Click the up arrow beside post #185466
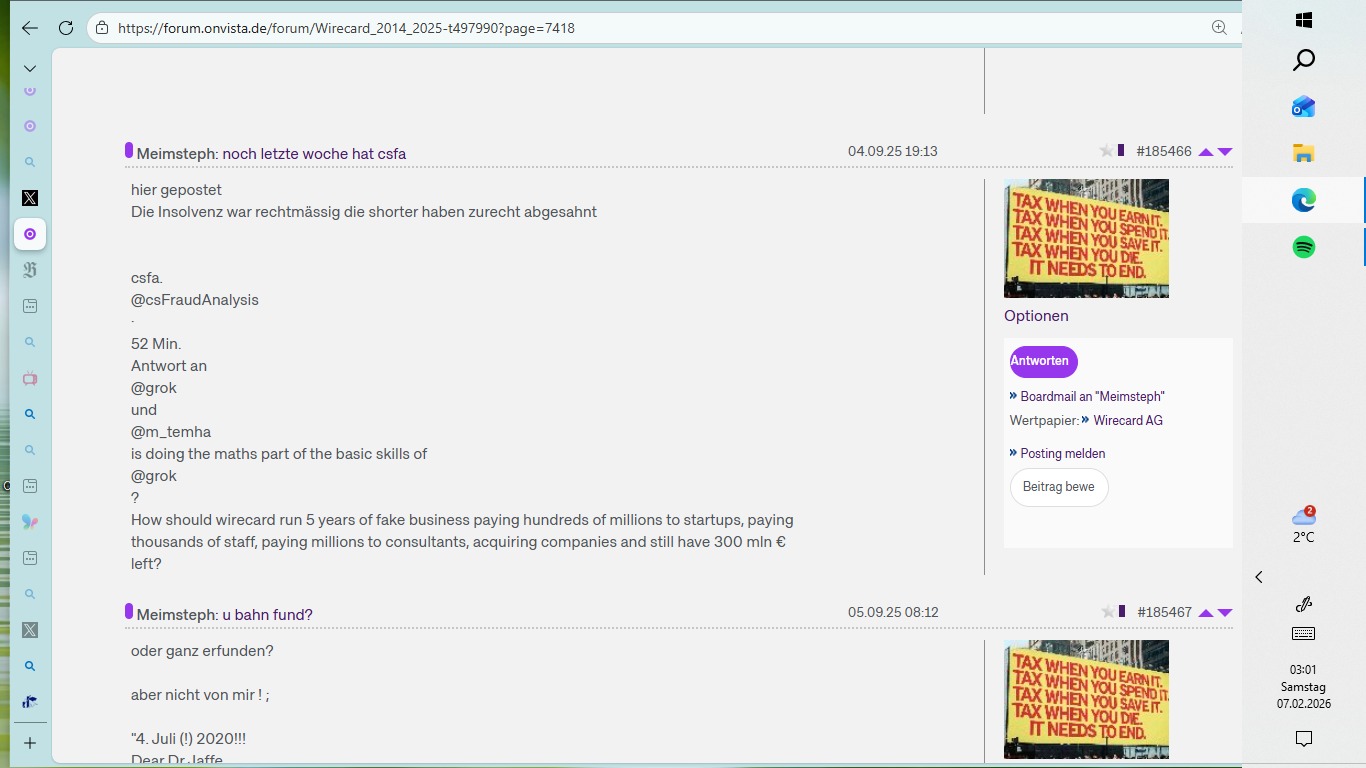This screenshot has height=768, width=1366. 1206,152
